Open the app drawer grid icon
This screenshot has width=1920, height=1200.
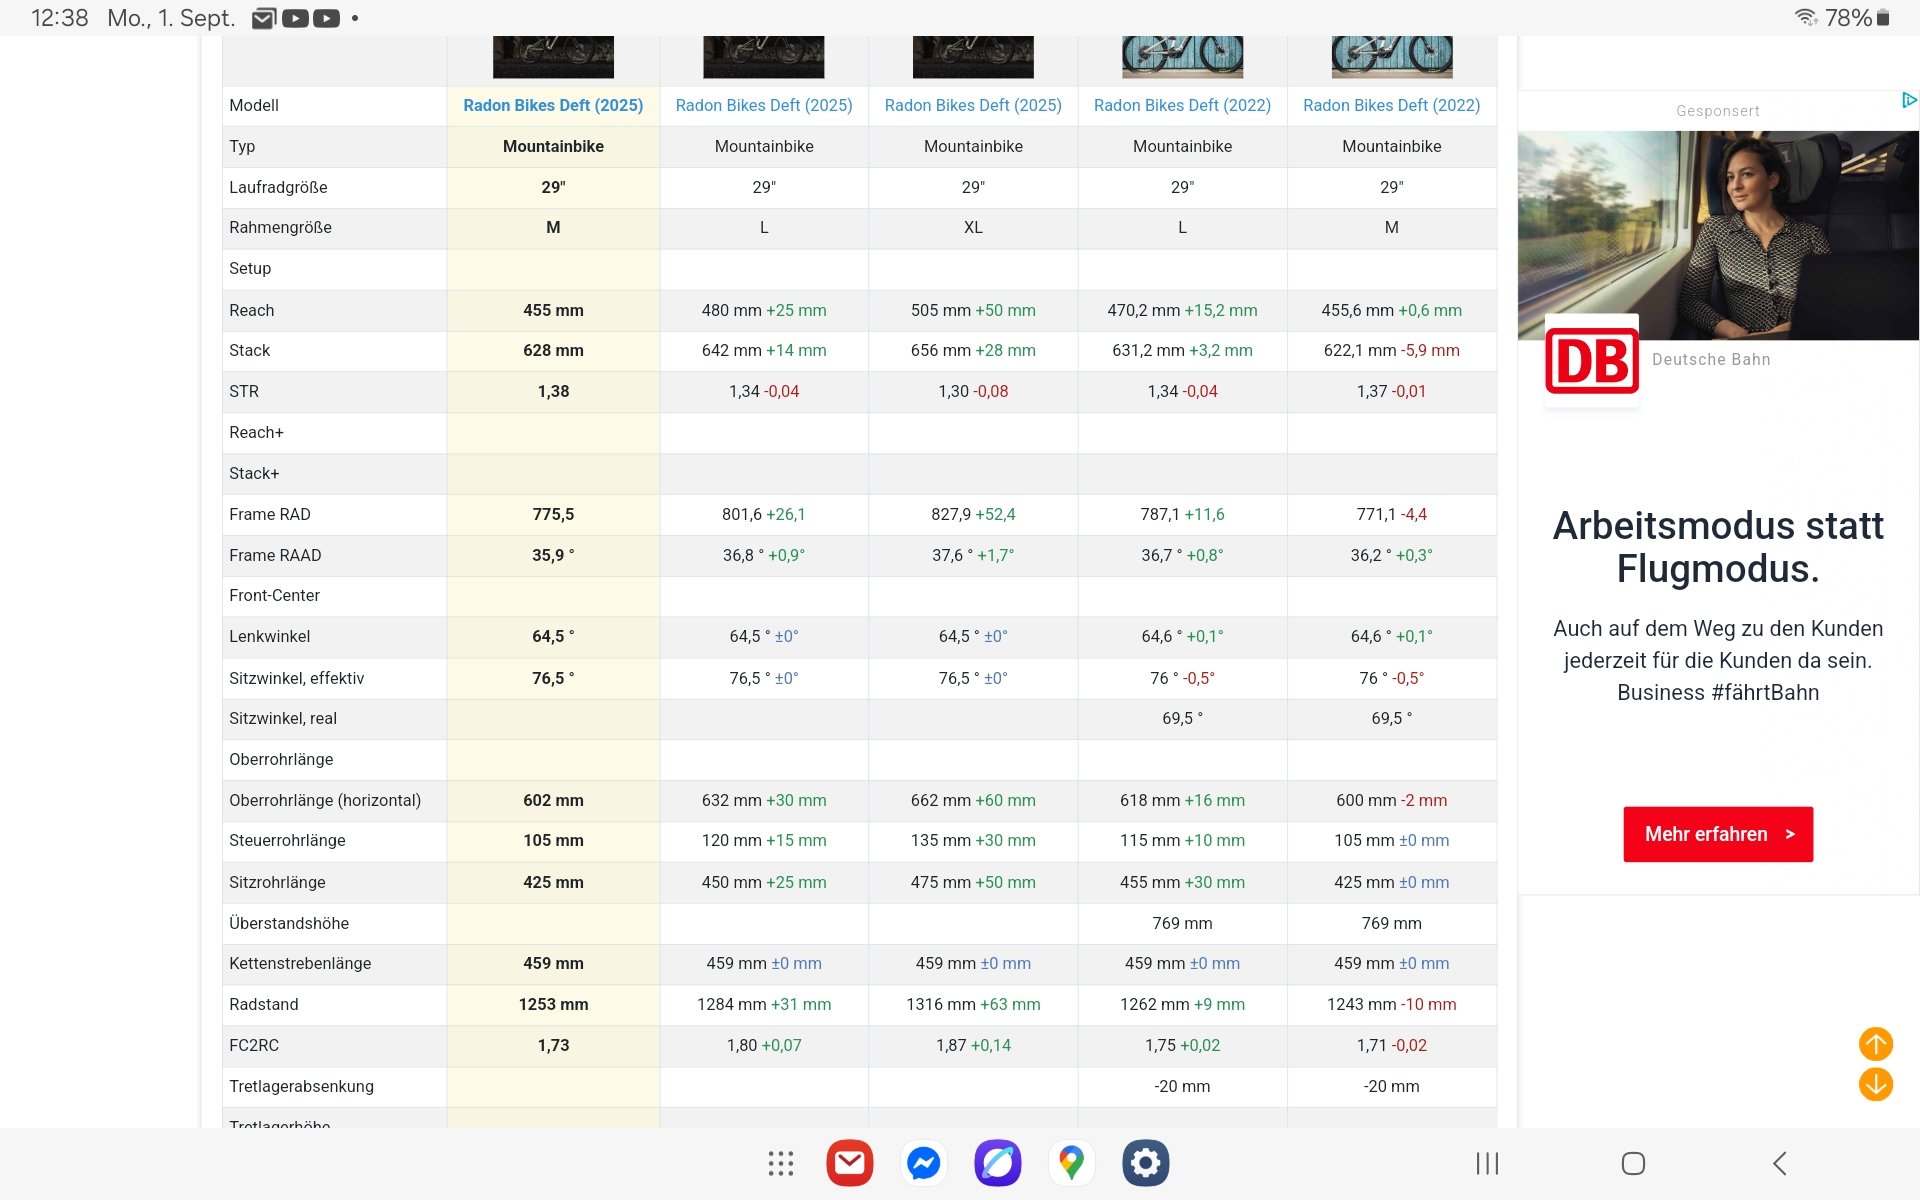coord(780,1163)
